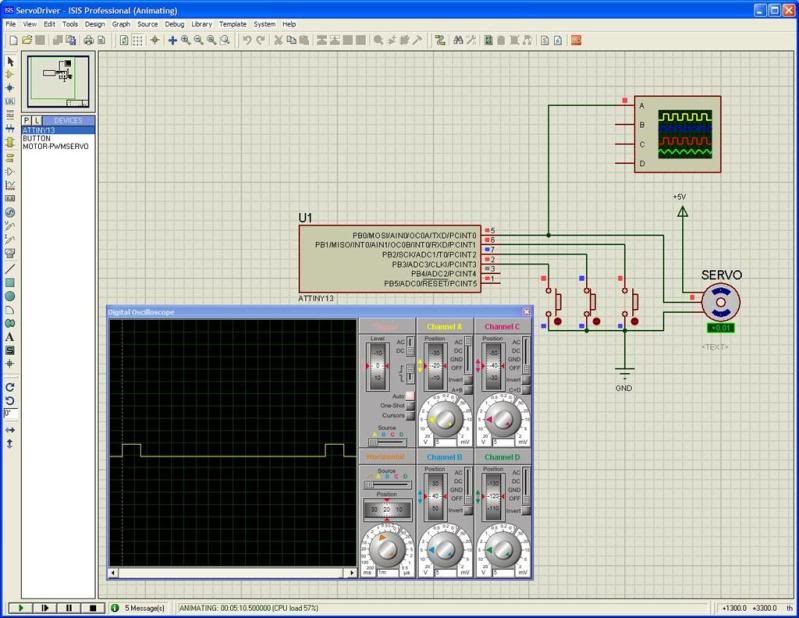Click the 'P' pick devices button
This screenshot has width=799, height=618.
click(x=27, y=121)
